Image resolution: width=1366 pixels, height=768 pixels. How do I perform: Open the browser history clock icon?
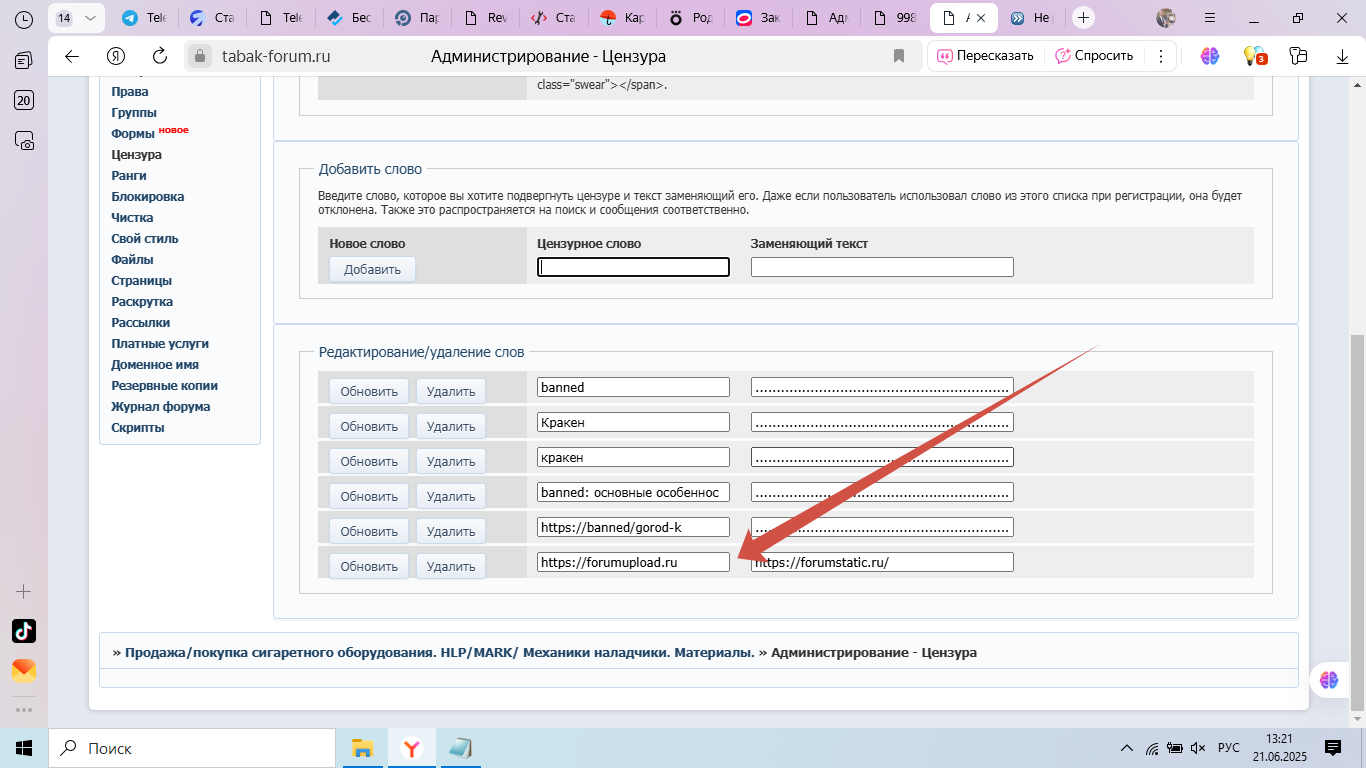(x=24, y=19)
